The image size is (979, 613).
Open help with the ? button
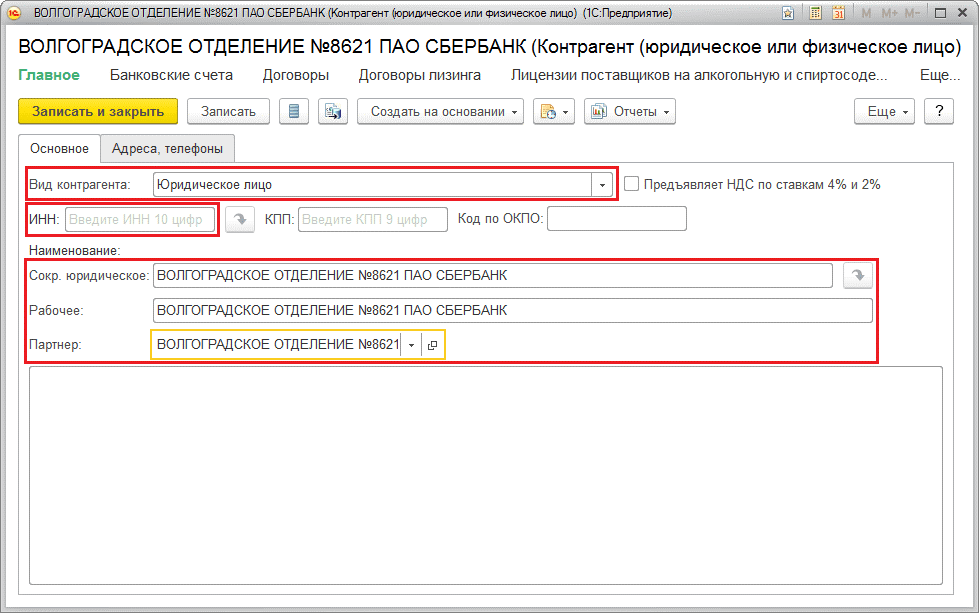click(939, 112)
